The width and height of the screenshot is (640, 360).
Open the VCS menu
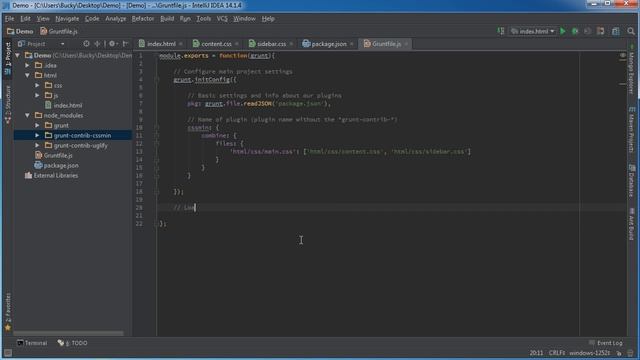pyautogui.click(x=222, y=19)
